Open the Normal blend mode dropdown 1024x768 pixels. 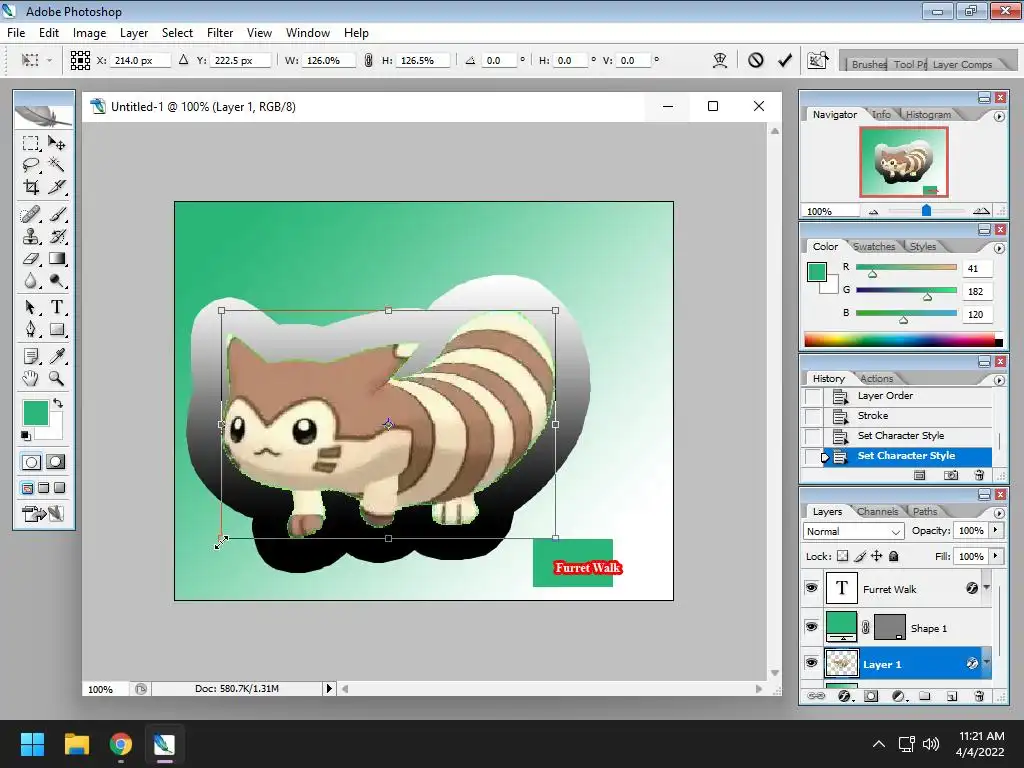click(x=853, y=531)
